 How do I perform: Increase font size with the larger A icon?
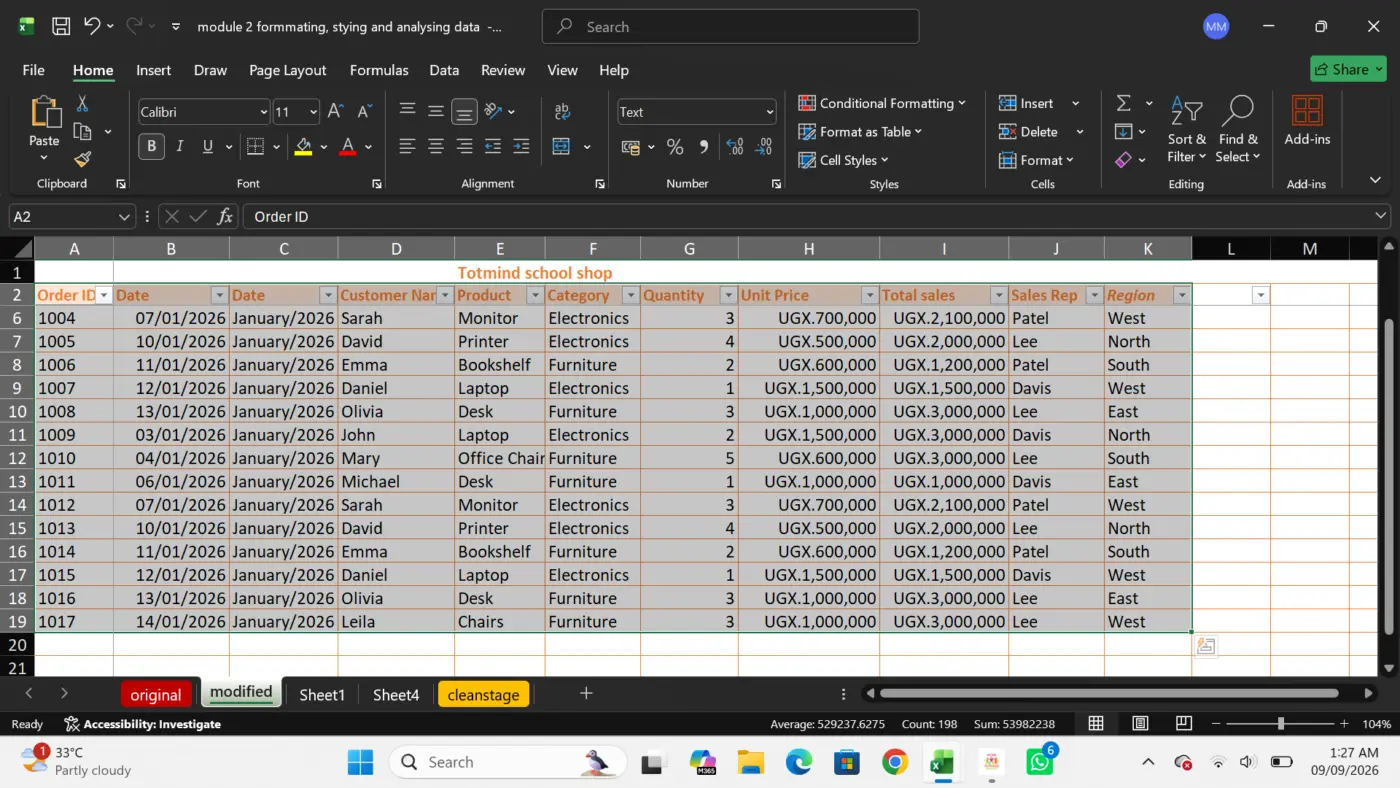(336, 112)
